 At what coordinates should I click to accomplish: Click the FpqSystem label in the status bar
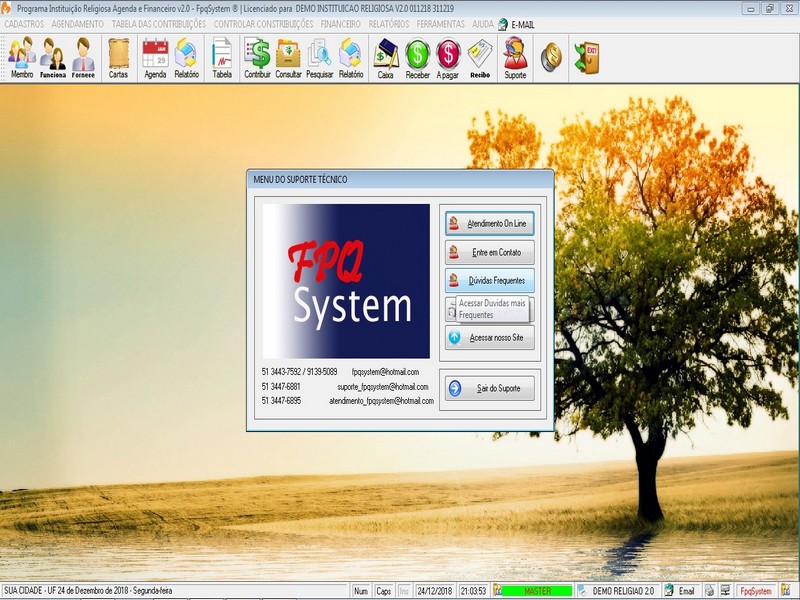point(756,591)
